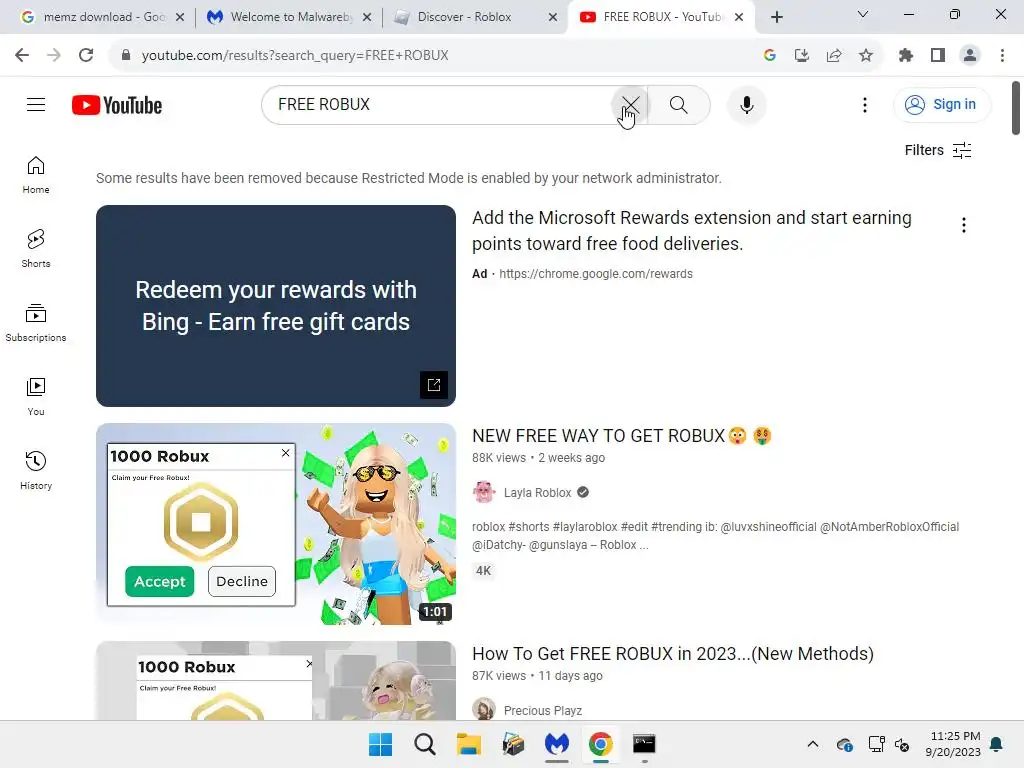This screenshot has height=768, width=1024.
Task: Open the tab search dropdown chevron
Action: (x=862, y=14)
